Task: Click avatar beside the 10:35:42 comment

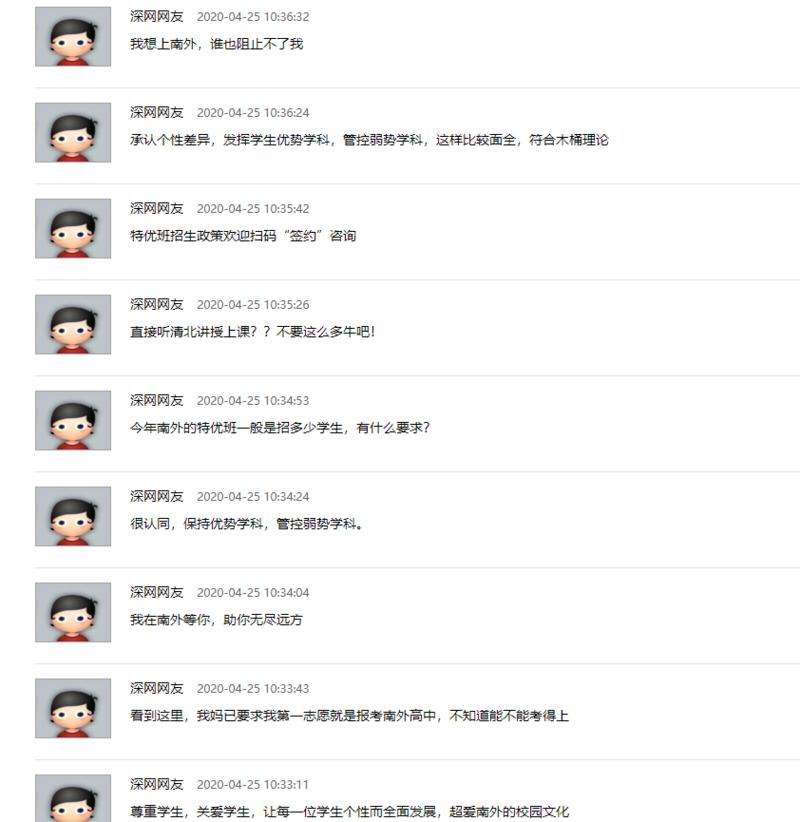Action: coord(73,229)
